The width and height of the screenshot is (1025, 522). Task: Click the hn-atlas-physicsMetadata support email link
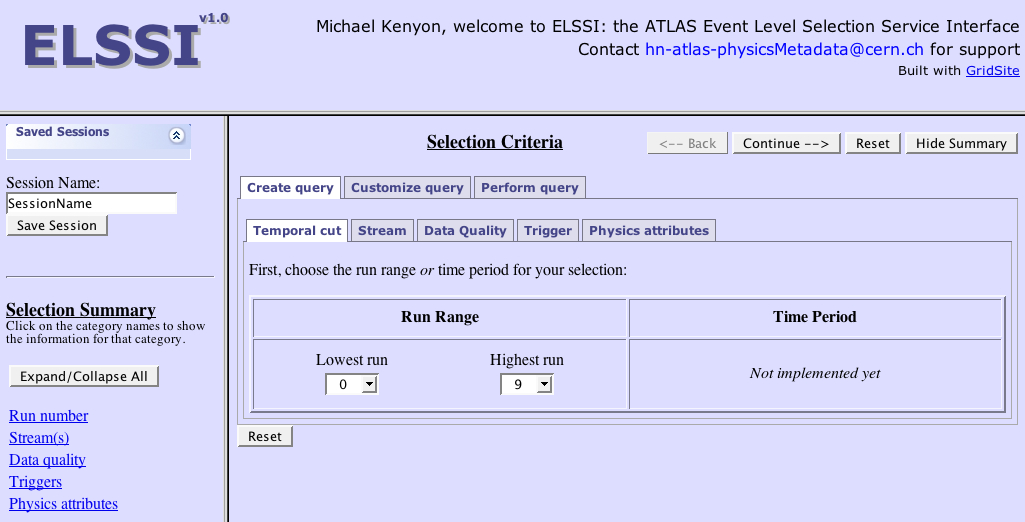coord(785,49)
